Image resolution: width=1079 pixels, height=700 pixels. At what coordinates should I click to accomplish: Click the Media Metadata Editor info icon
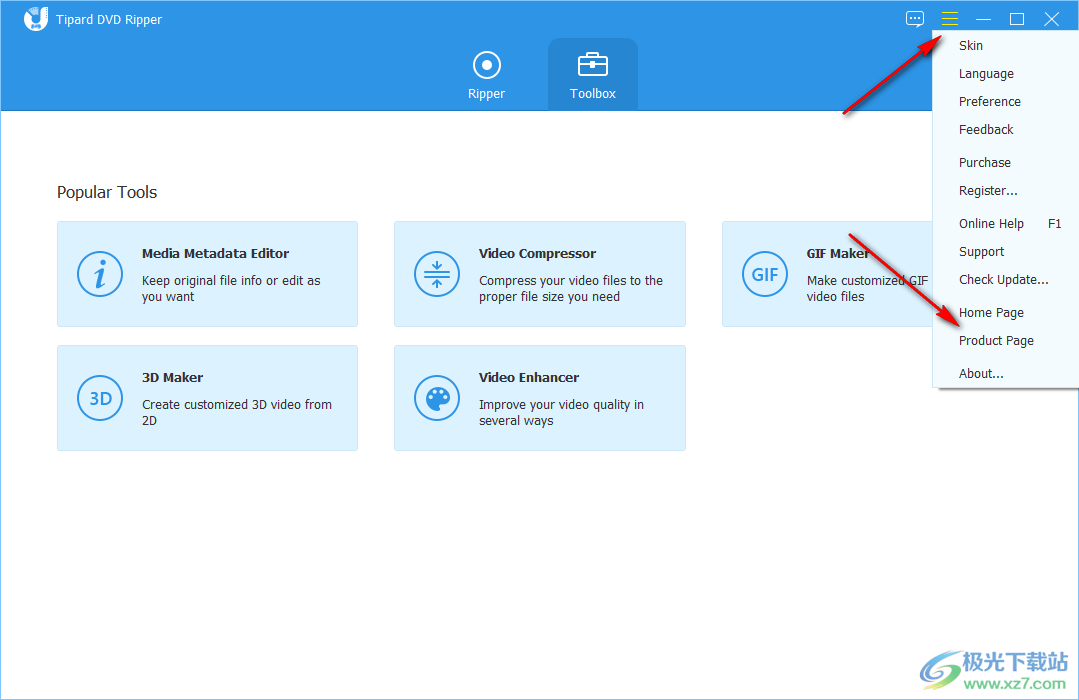(100, 274)
